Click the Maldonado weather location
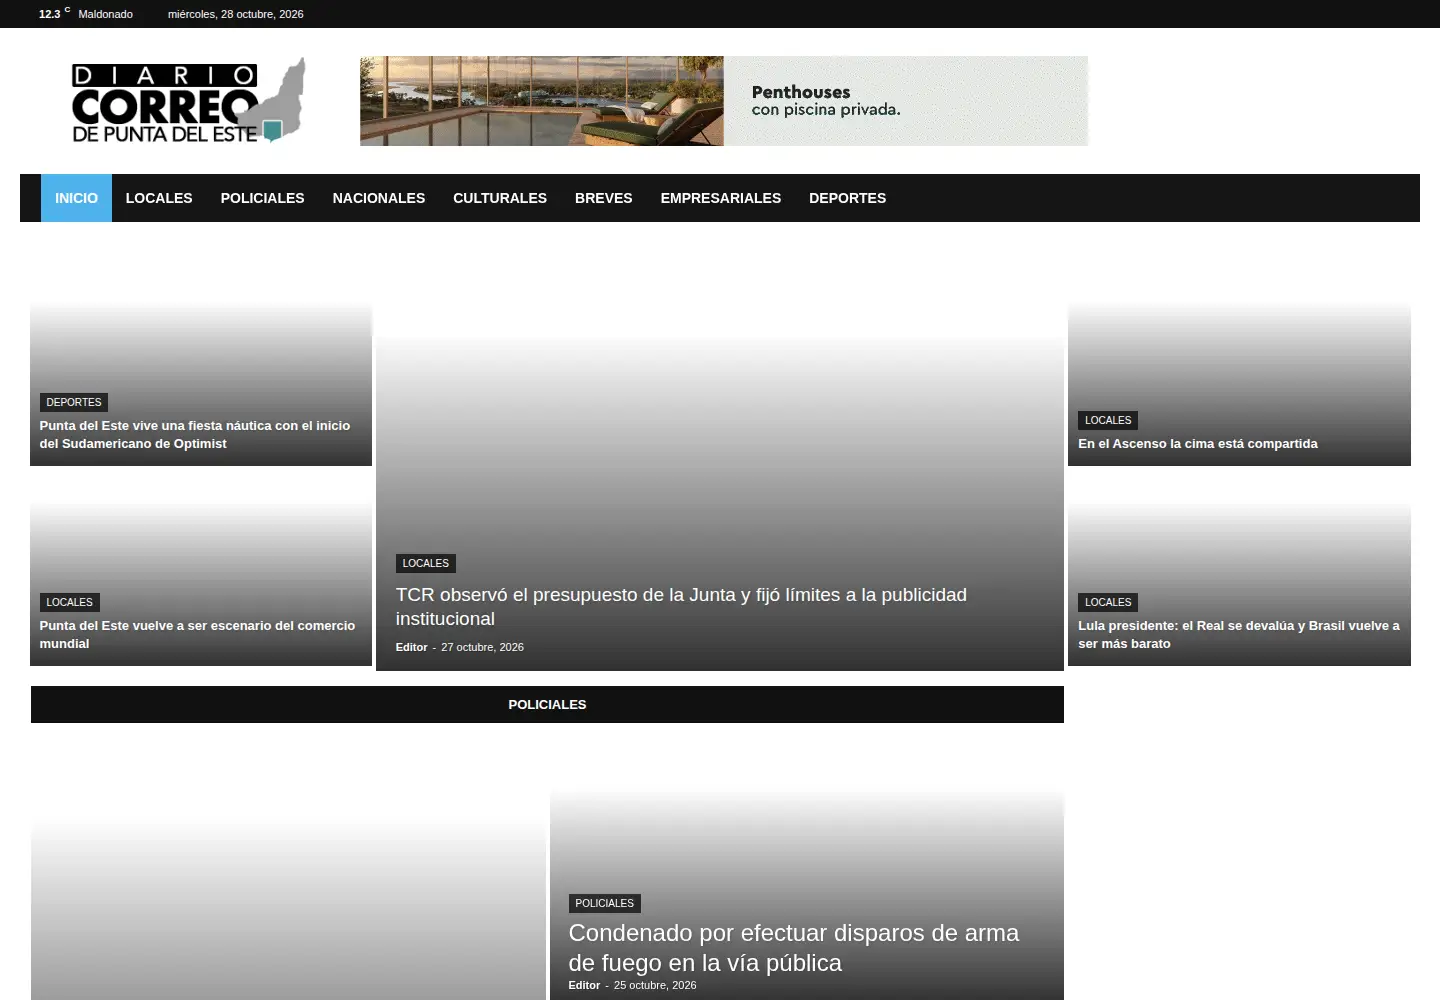The width and height of the screenshot is (1440, 1000). (105, 14)
